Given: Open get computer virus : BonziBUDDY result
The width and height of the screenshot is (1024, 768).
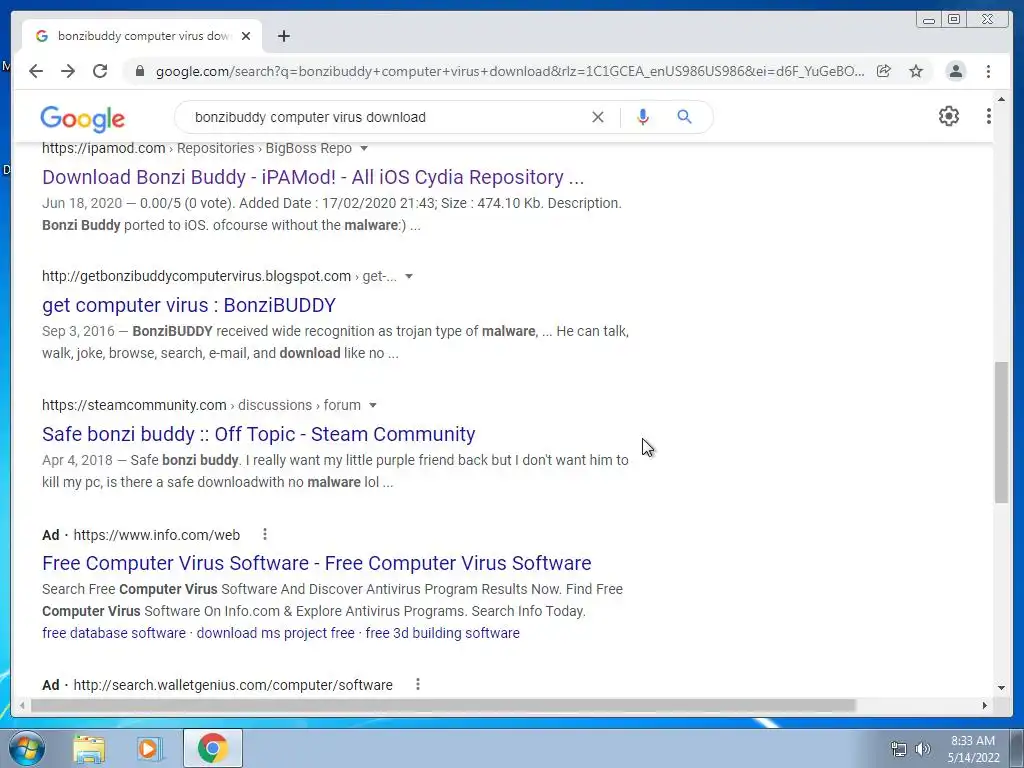Looking at the screenshot, I should (189, 305).
